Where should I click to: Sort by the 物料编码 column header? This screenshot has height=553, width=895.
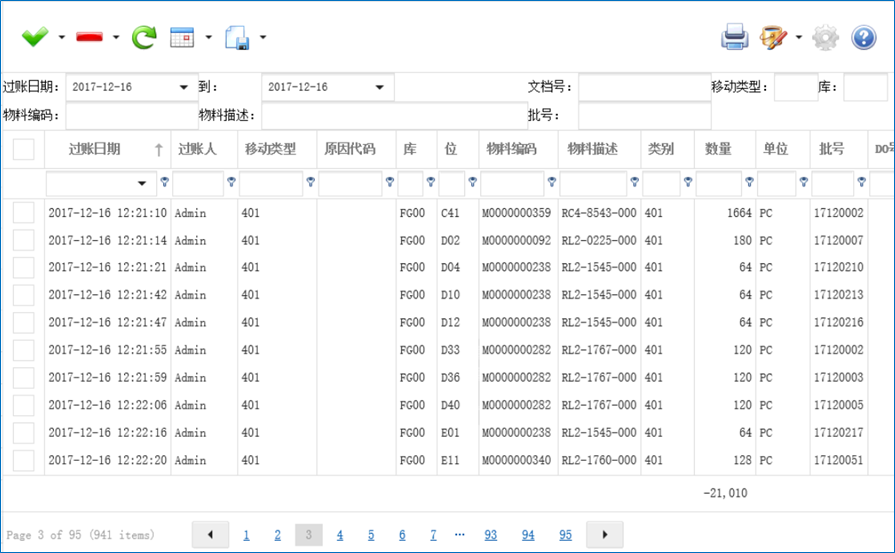511,149
